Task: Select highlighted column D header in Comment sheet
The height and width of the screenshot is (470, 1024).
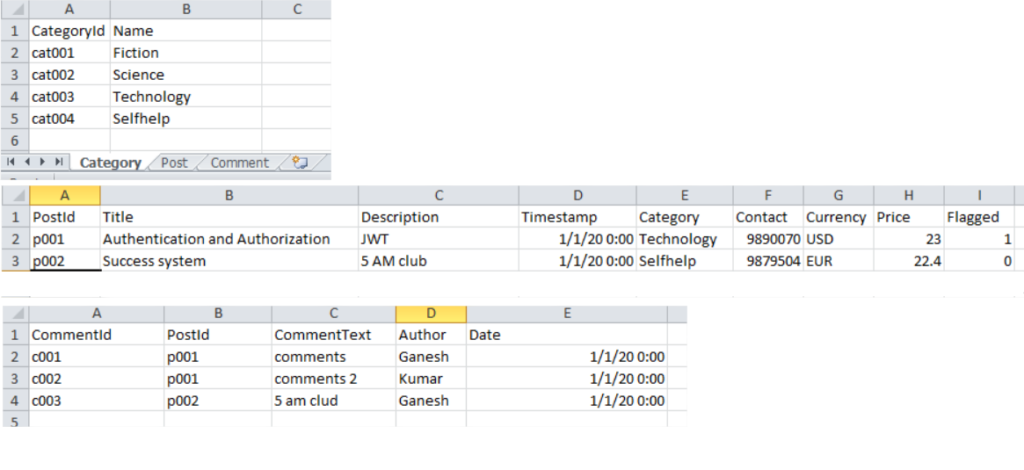Action: (431, 314)
